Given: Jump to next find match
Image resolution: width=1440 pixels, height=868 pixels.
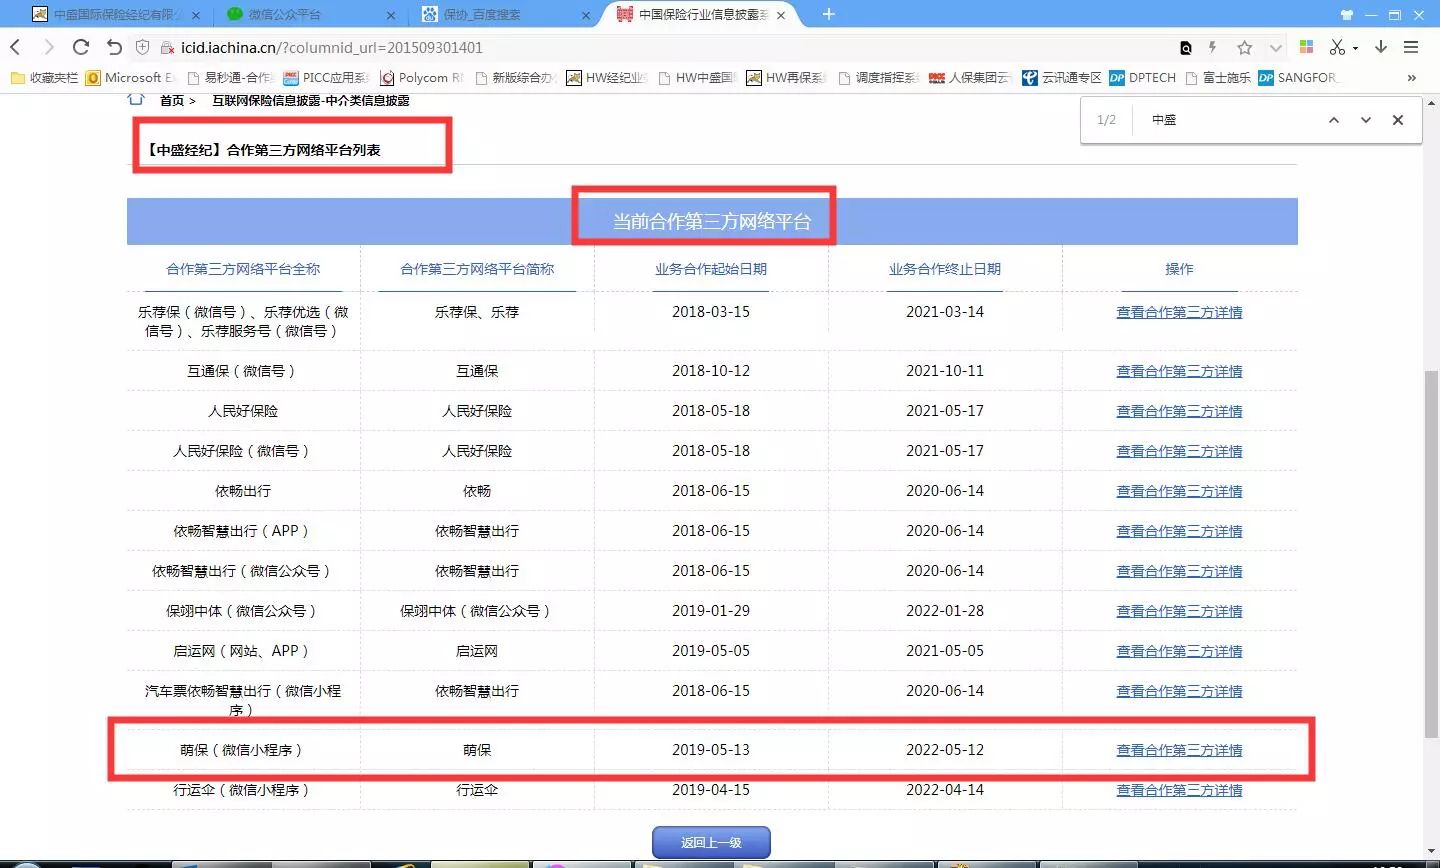Looking at the screenshot, I should point(1366,120).
